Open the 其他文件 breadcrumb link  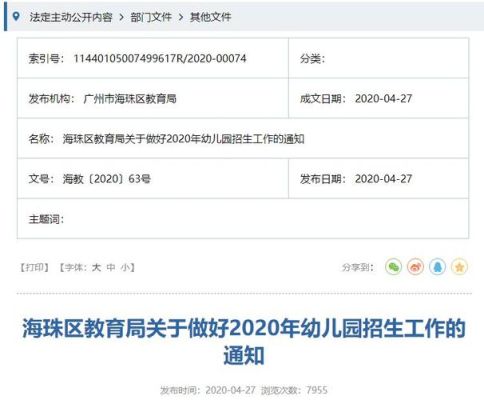coord(210,17)
